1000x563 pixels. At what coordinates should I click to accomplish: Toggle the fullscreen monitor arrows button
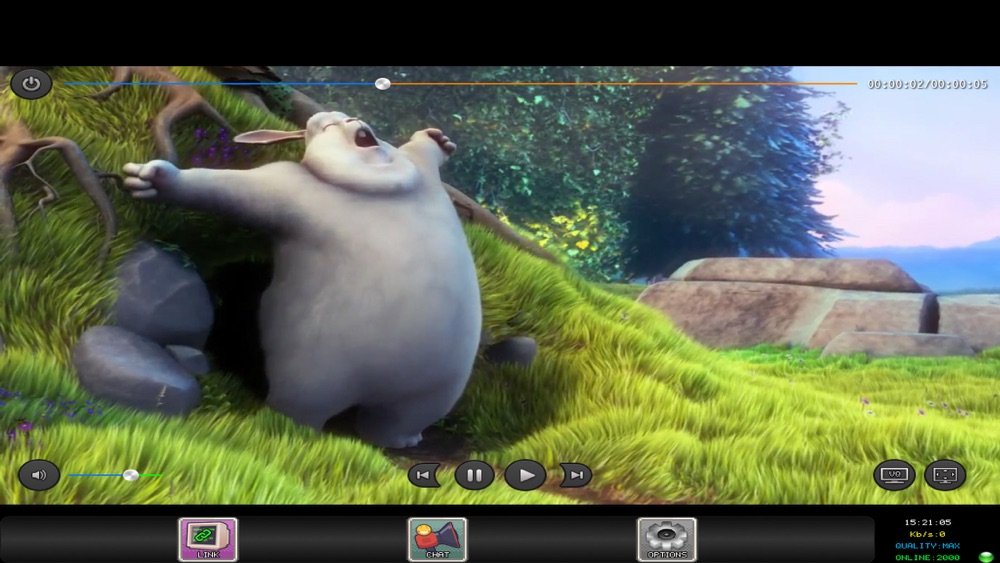pyautogui.click(x=945, y=475)
